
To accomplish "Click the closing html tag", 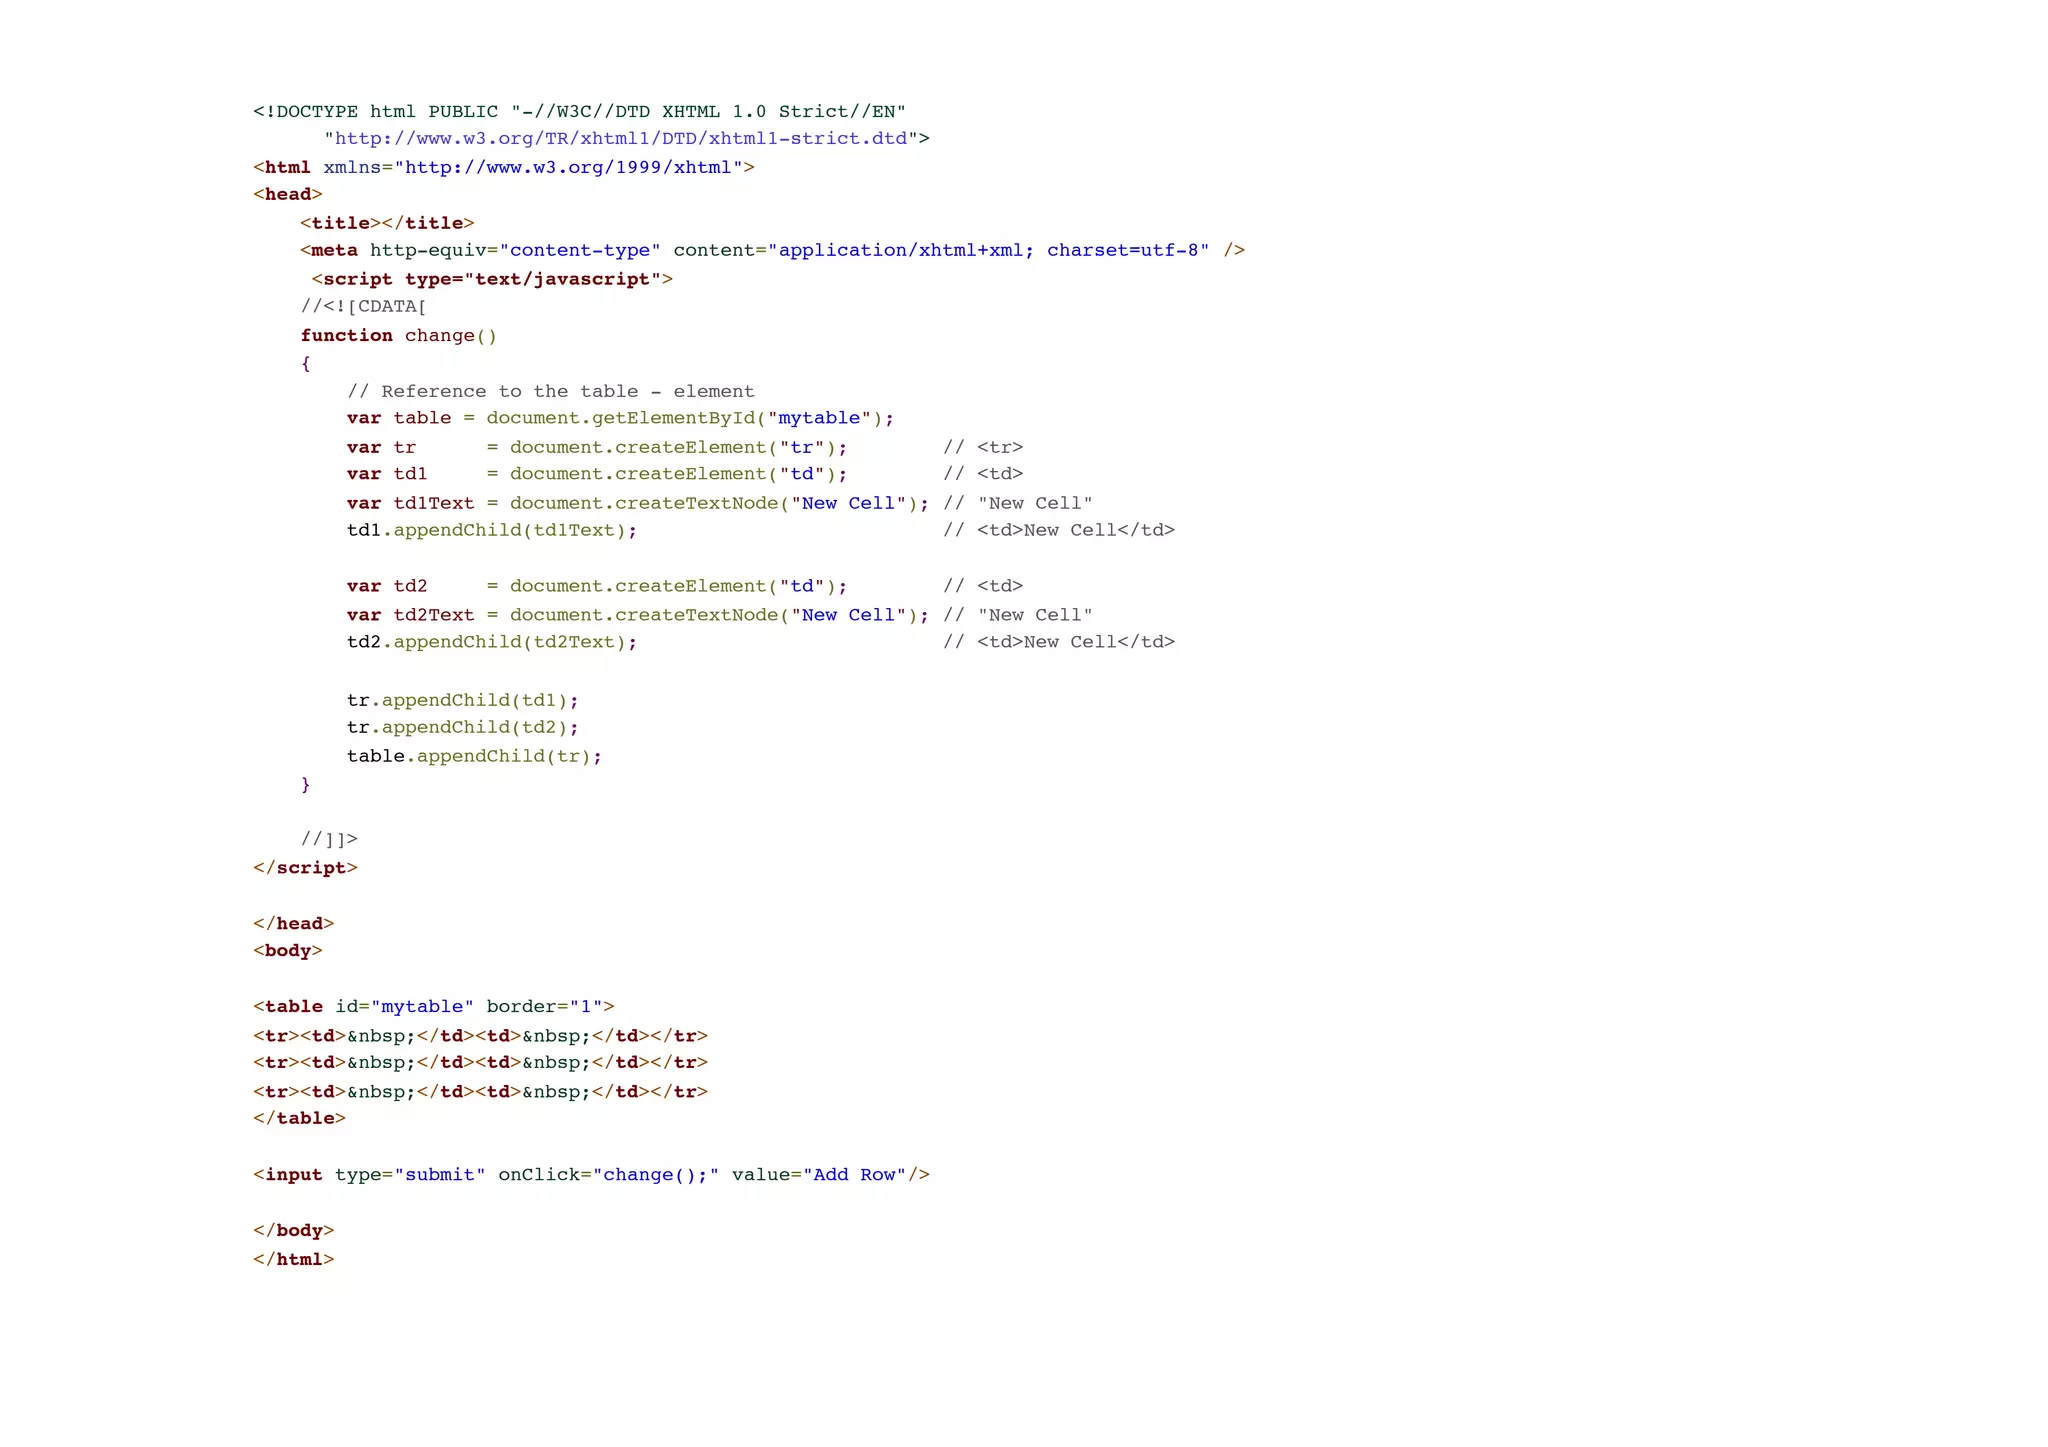I will click(x=294, y=1259).
